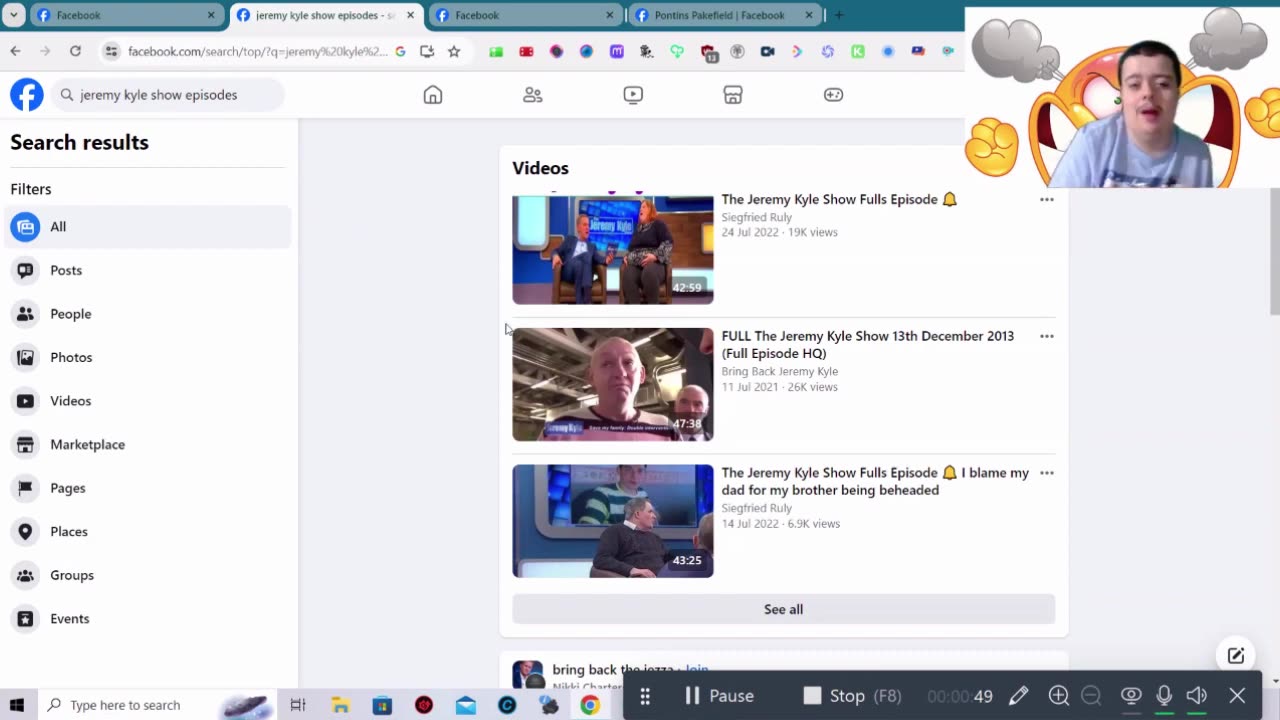The image size is (1280, 720).
Task: Click the address bar URL
Action: point(257,51)
